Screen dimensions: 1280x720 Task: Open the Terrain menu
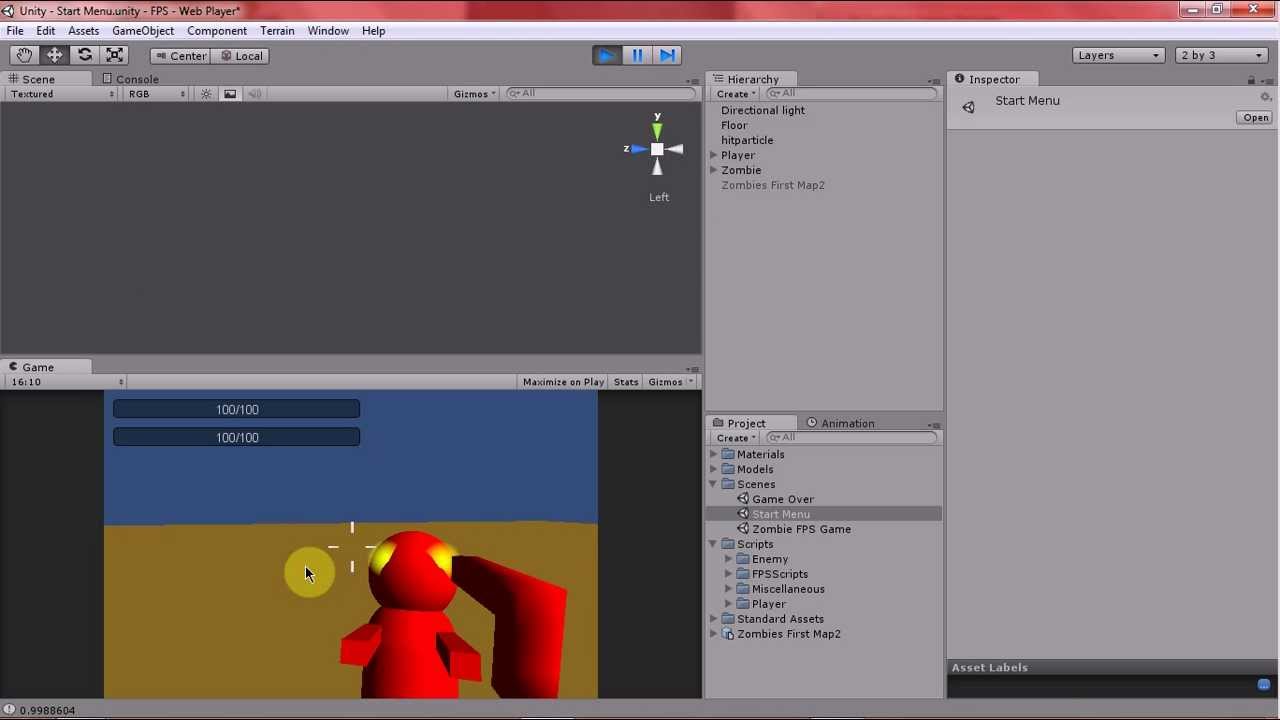tap(277, 31)
